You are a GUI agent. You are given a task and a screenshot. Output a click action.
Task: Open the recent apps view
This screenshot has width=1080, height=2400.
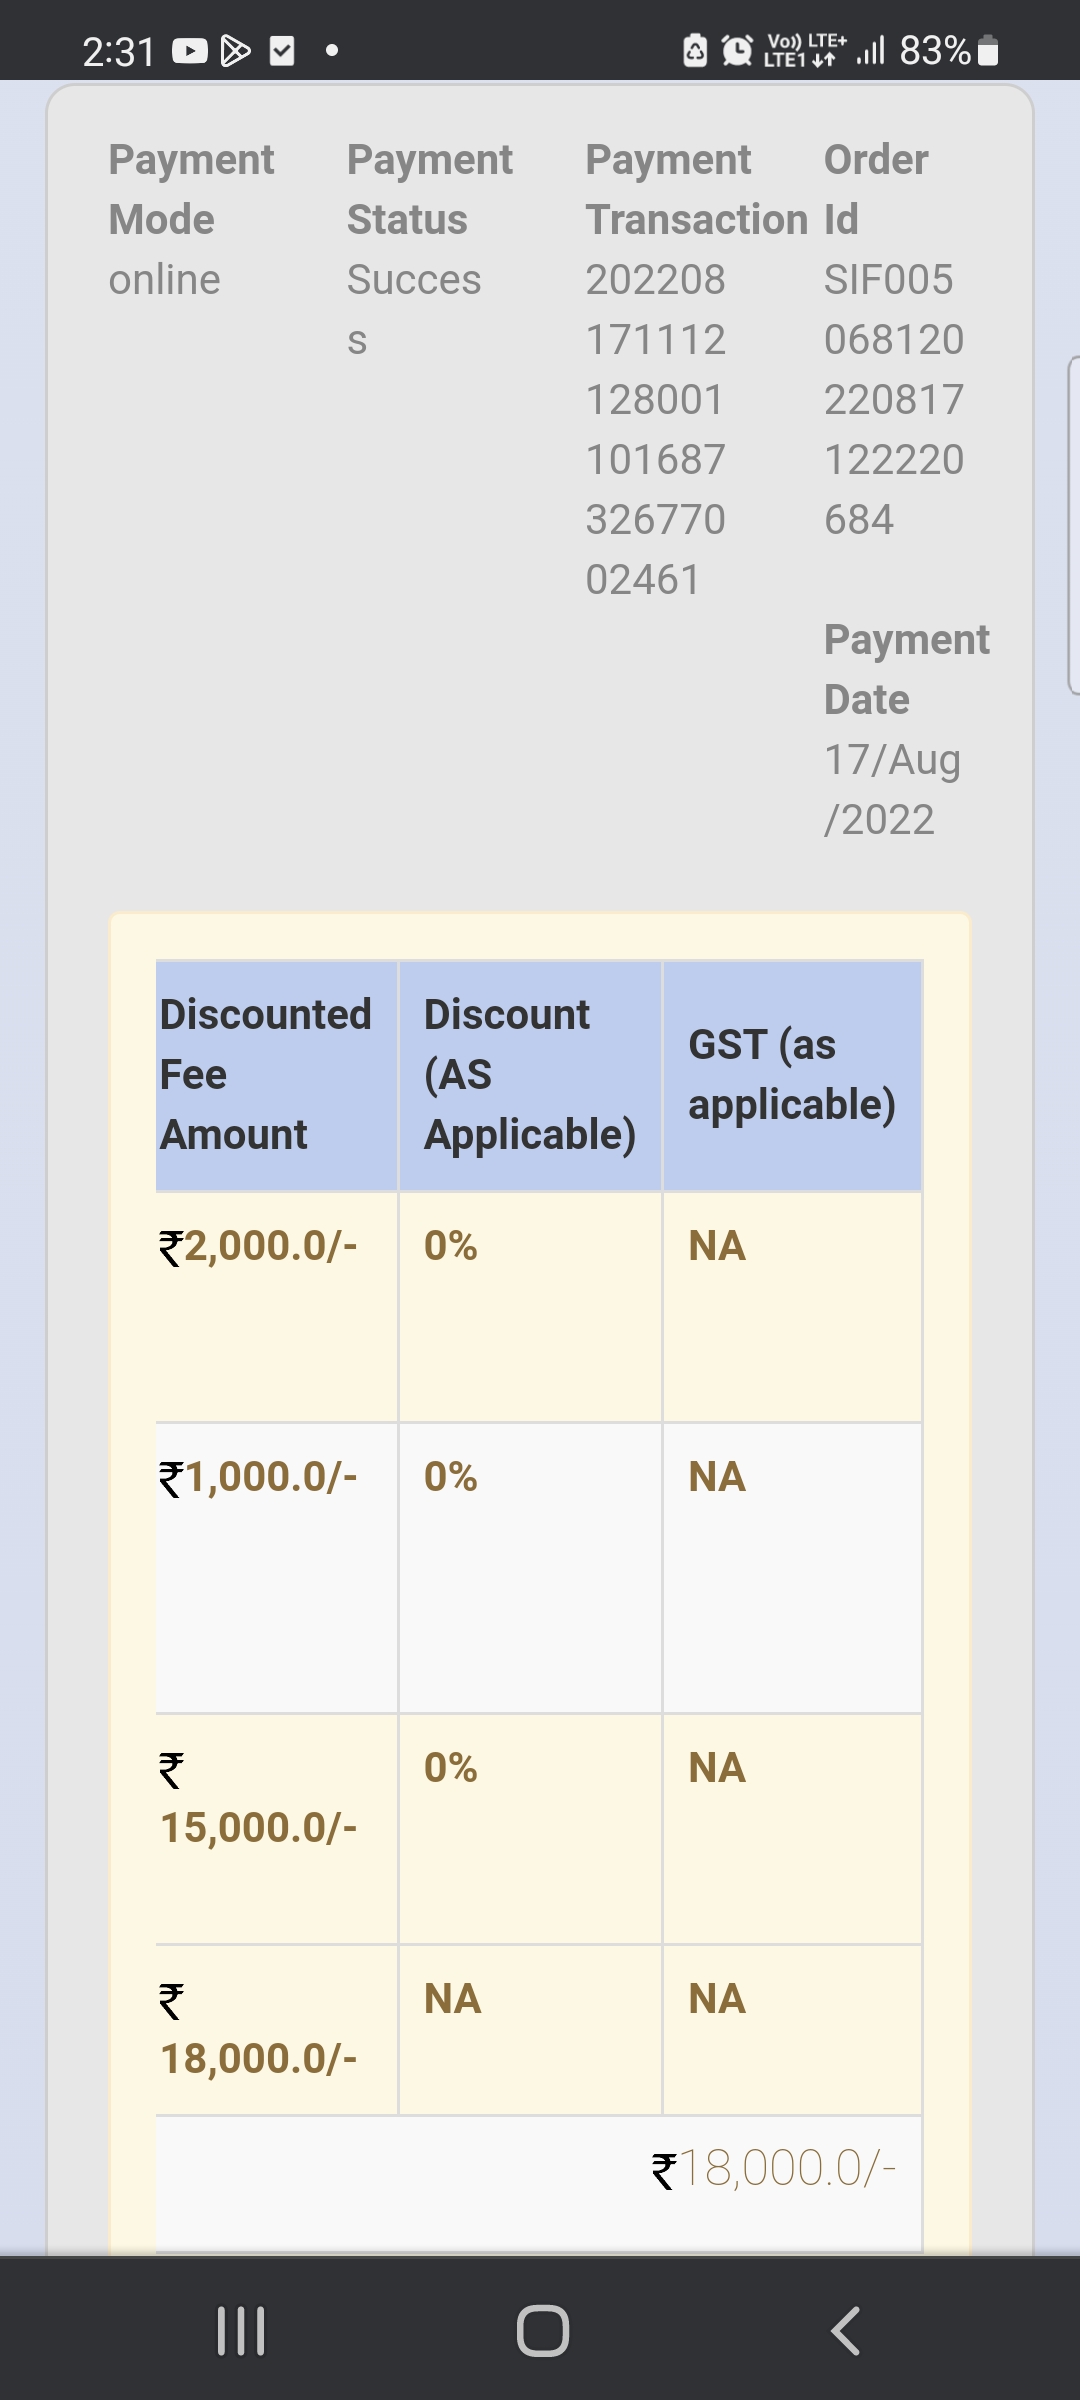pos(241,2330)
